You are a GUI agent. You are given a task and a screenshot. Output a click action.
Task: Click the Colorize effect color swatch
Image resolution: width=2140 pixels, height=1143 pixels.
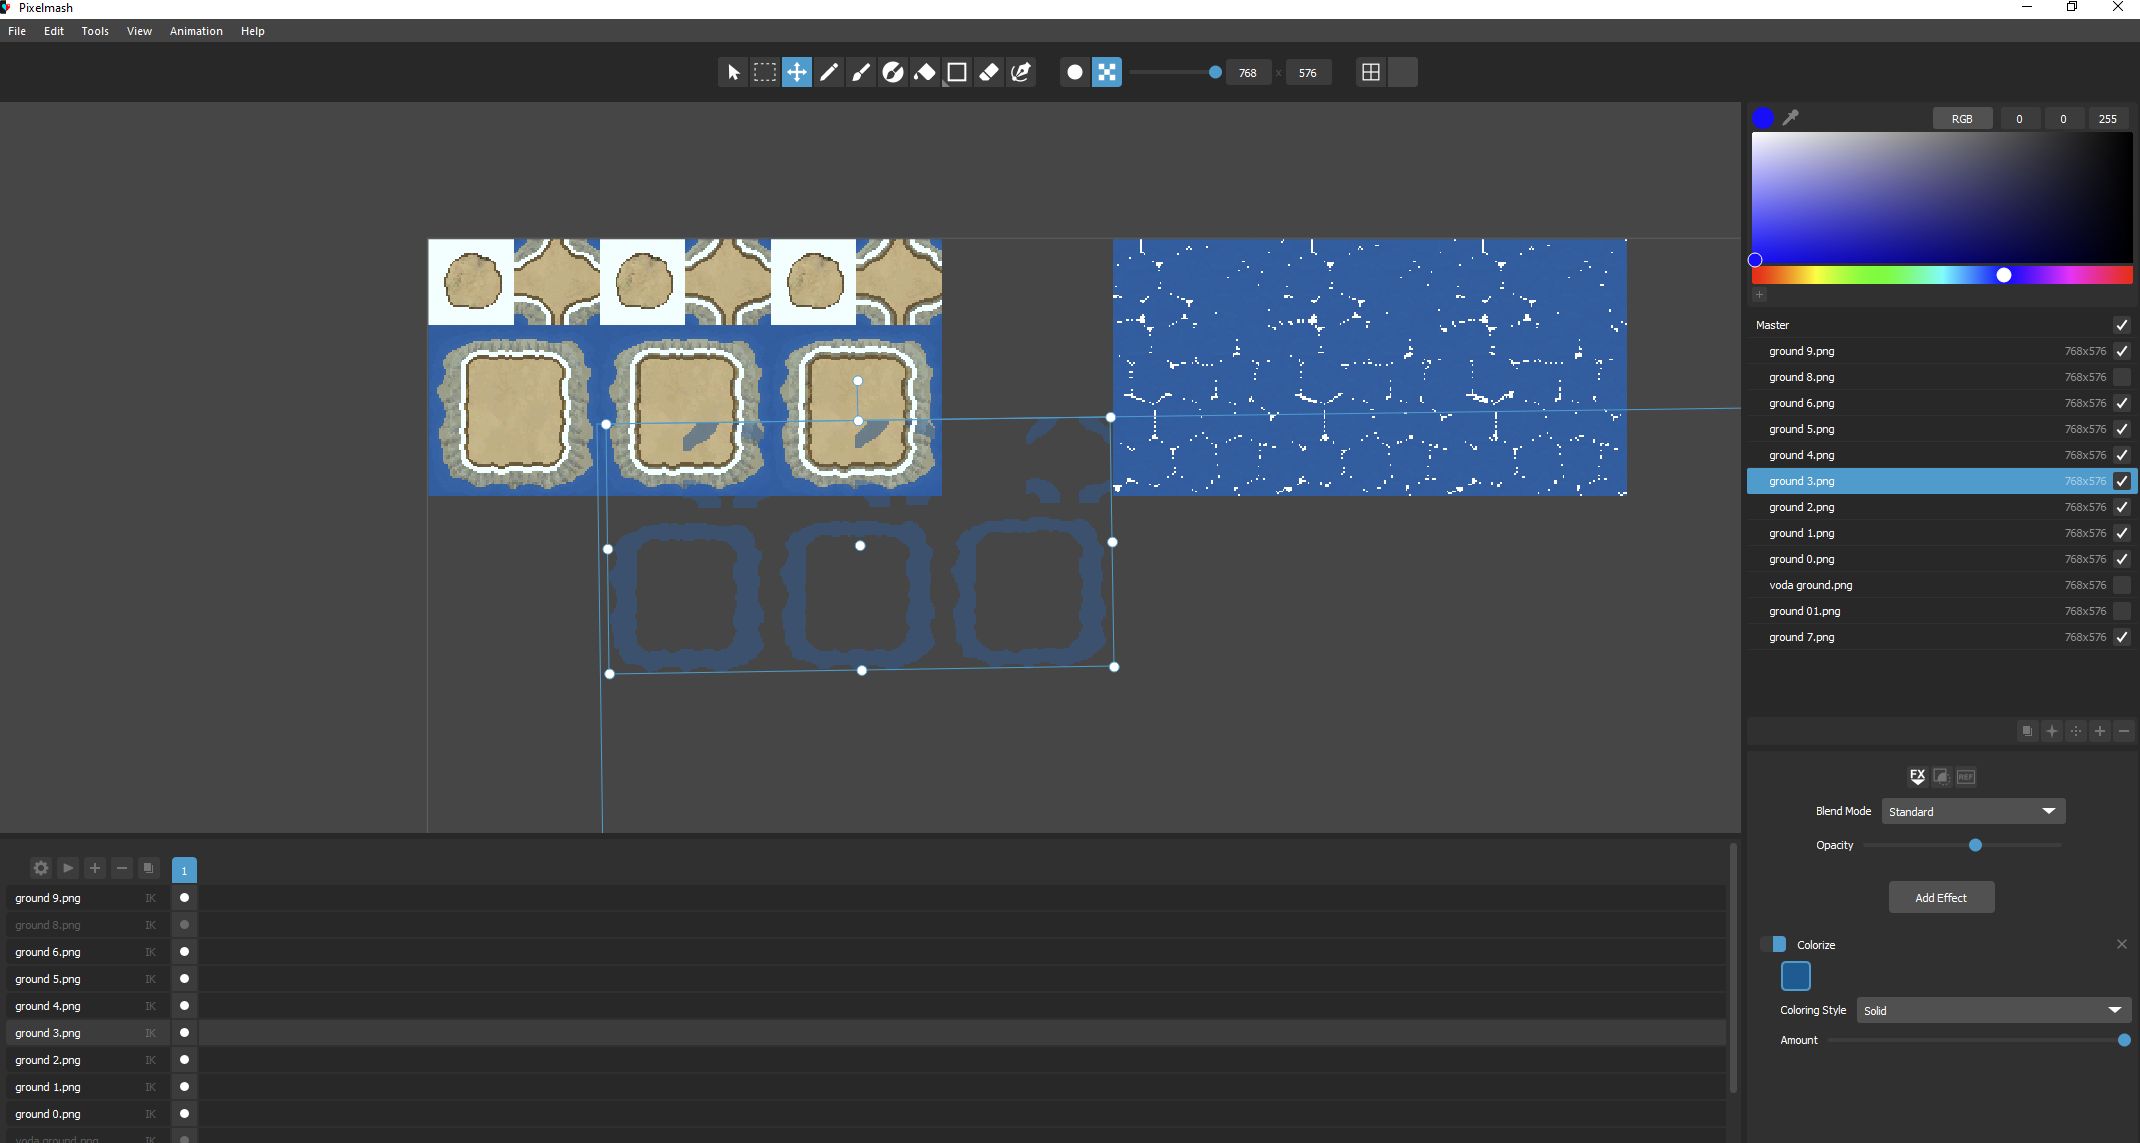1795,976
